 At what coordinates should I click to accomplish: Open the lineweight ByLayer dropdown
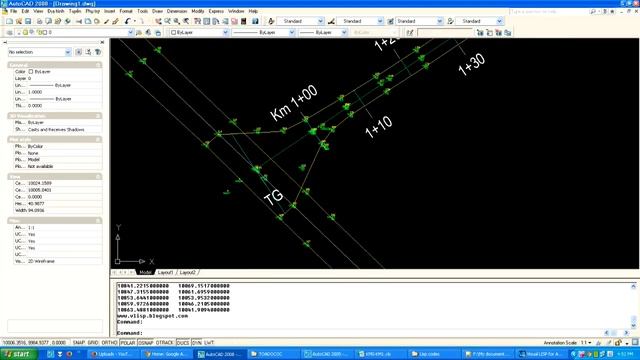click(x=344, y=32)
